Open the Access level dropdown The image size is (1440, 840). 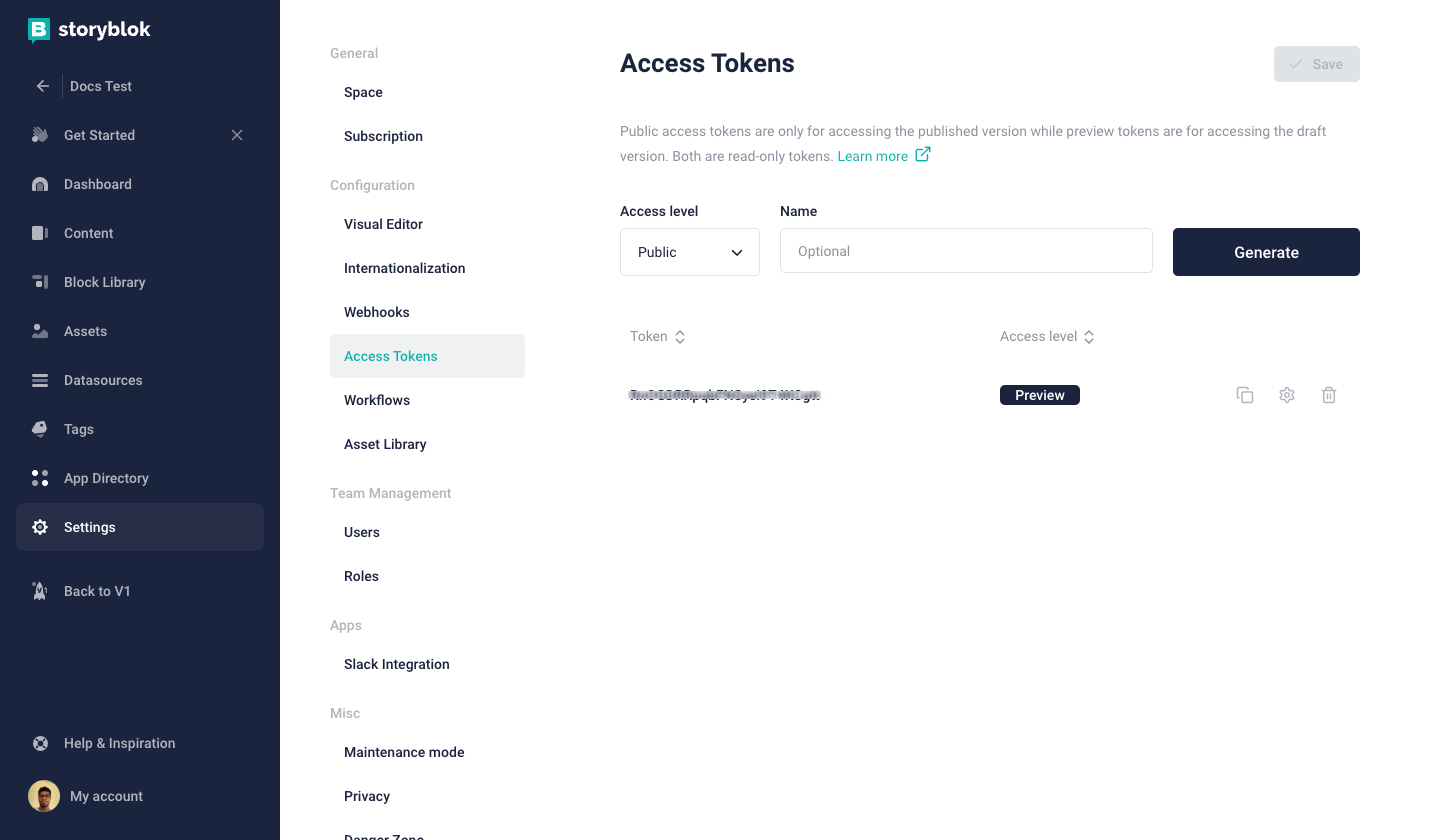(x=690, y=252)
